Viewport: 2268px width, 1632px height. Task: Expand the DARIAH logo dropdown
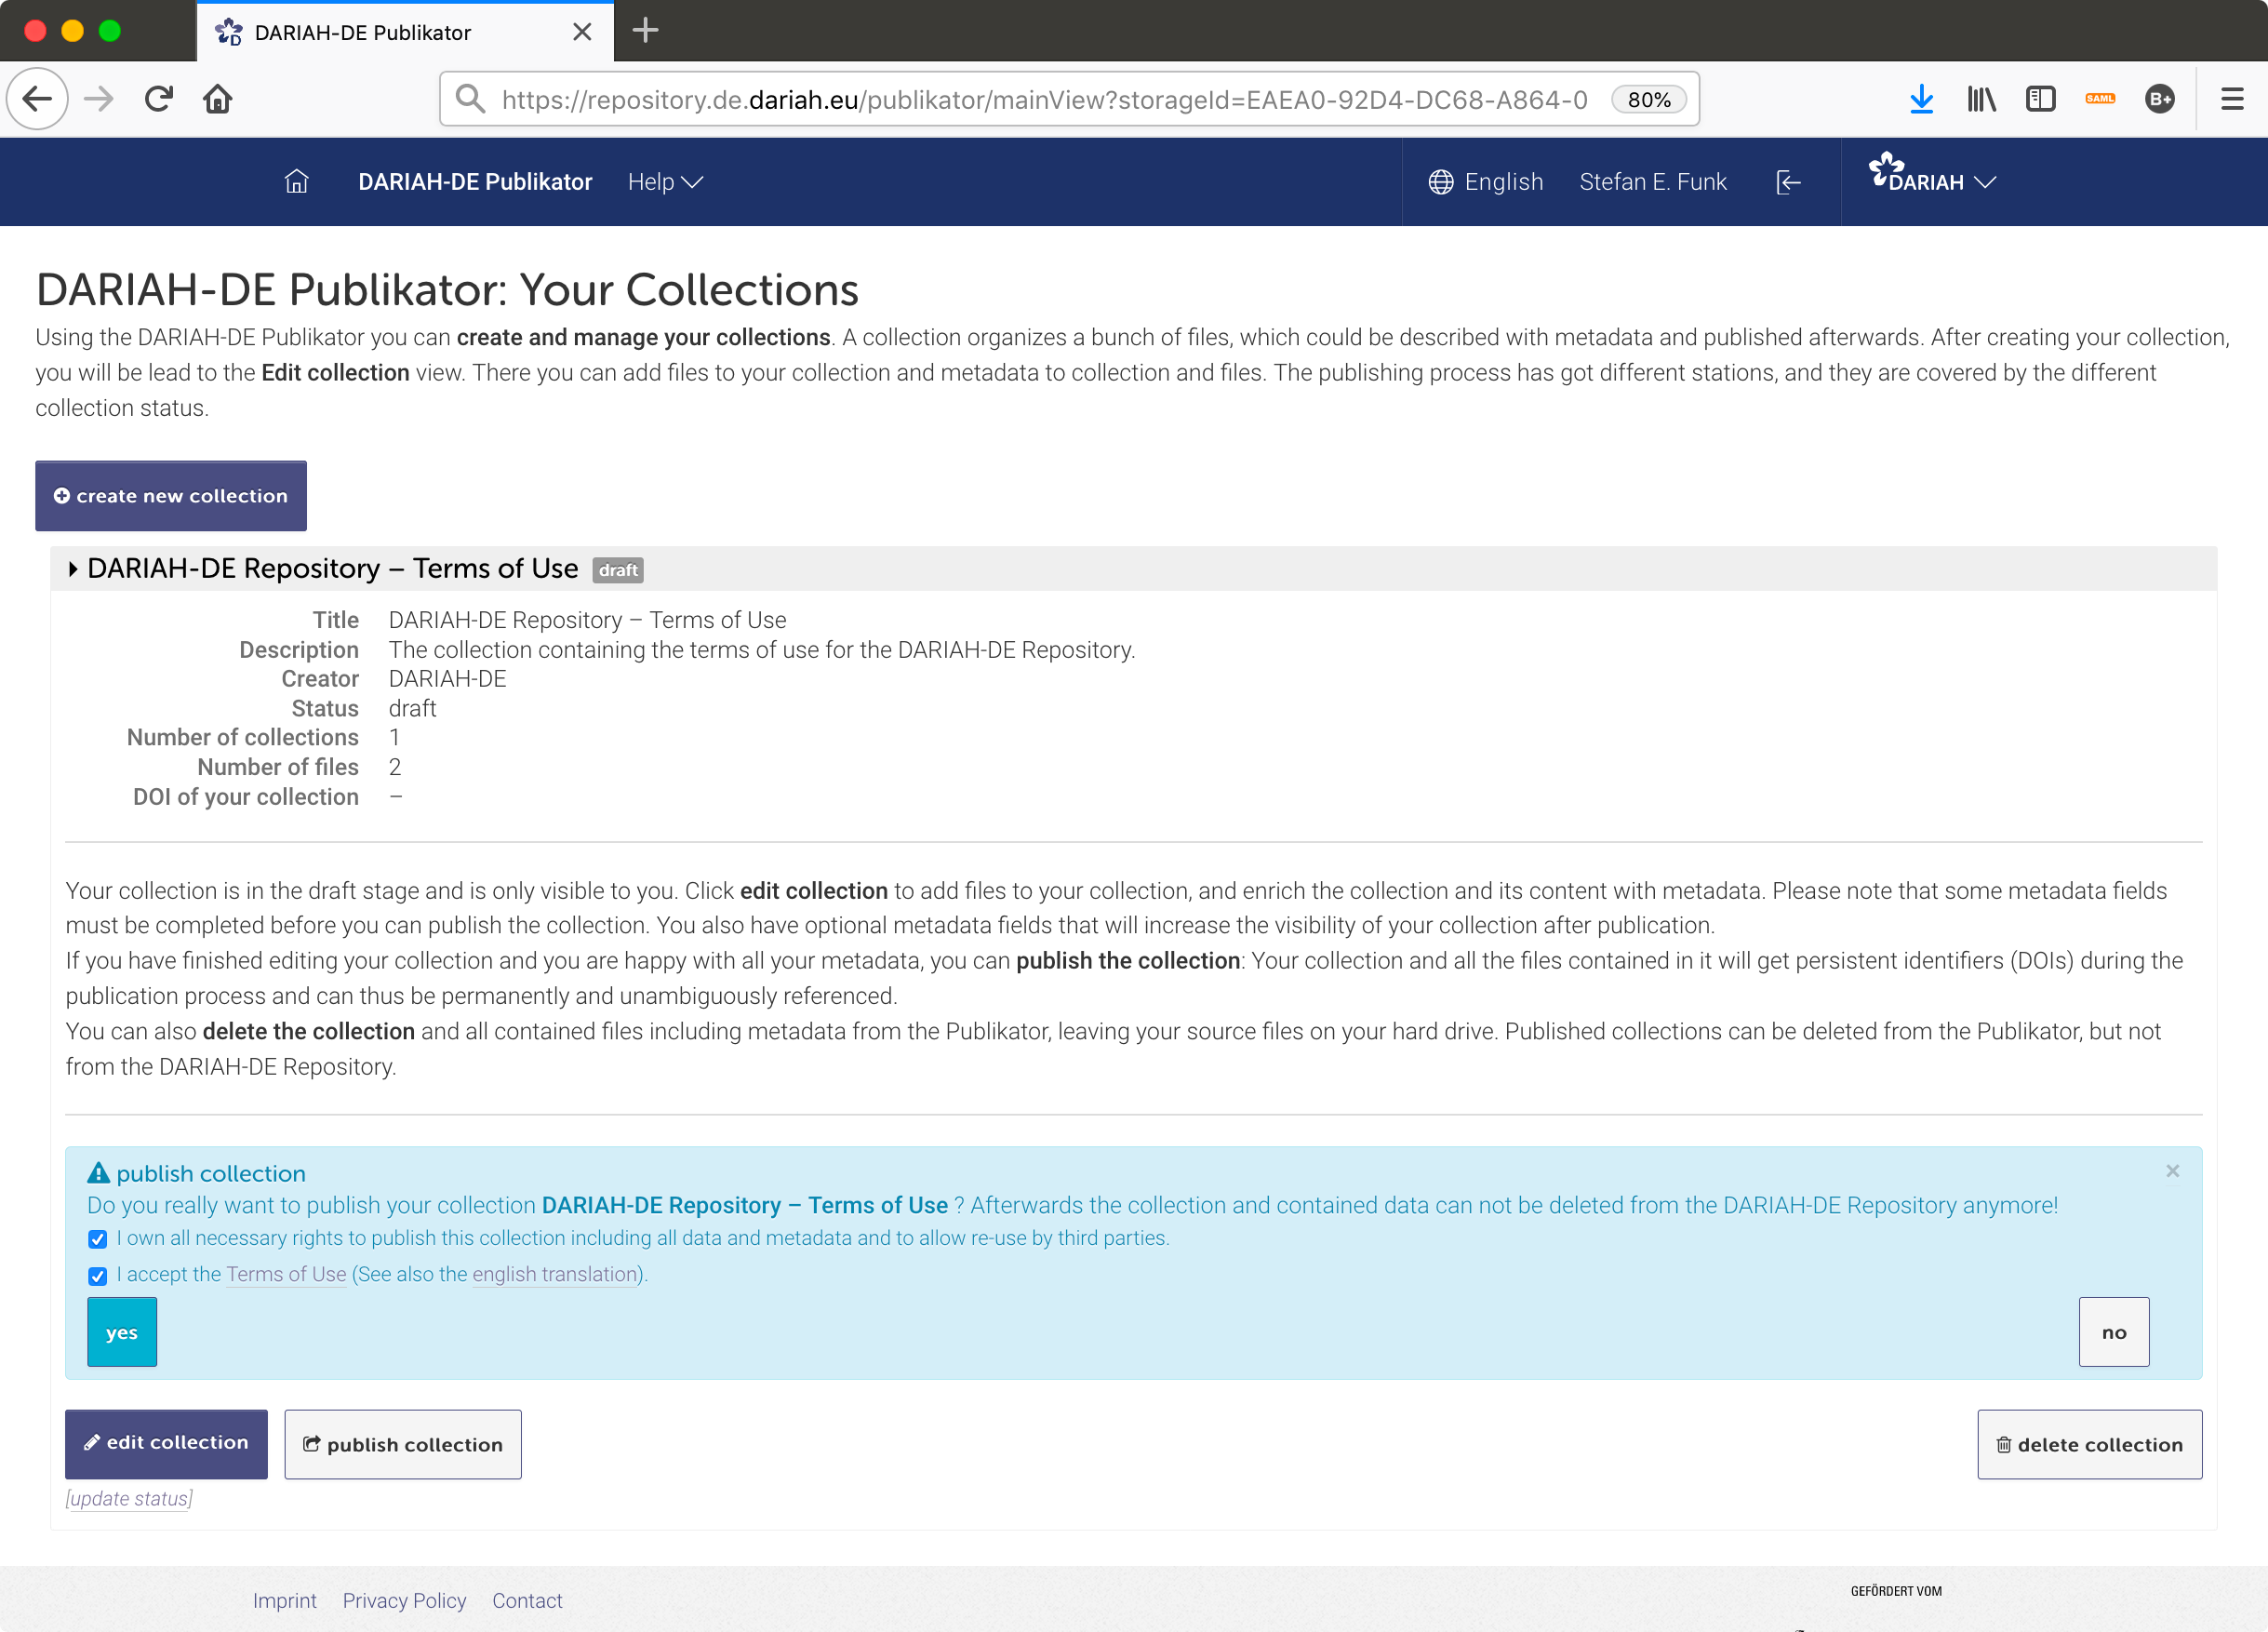pos(1931,178)
